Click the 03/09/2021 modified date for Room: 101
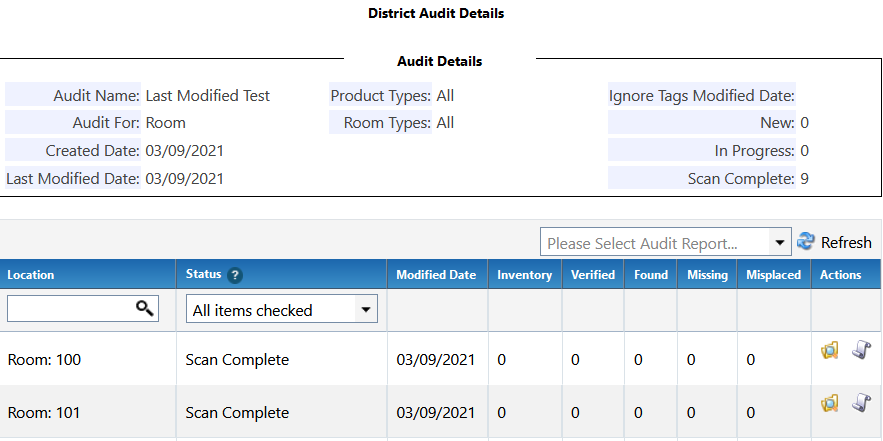 click(435, 413)
